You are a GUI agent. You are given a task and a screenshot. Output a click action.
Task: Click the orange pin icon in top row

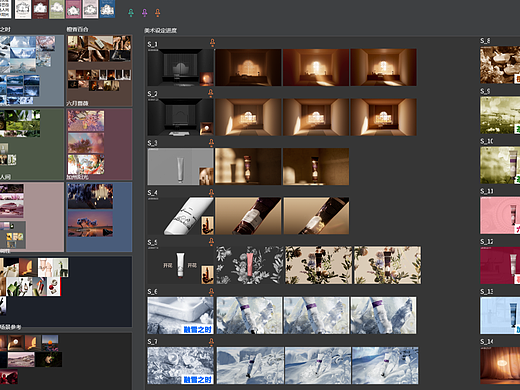tap(158, 13)
